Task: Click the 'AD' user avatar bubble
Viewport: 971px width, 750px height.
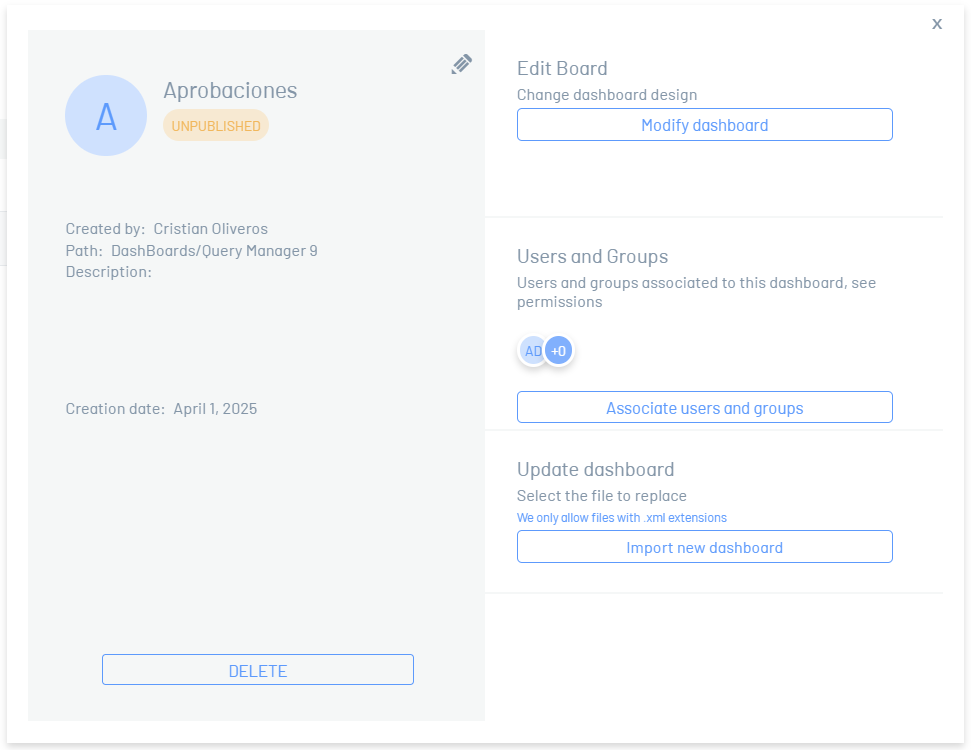Action: pyautogui.click(x=532, y=351)
